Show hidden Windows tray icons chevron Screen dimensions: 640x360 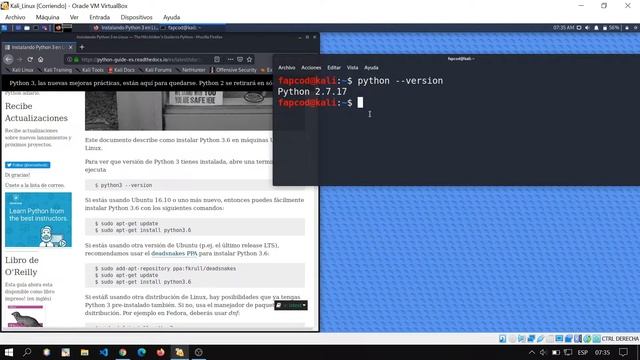532,352
